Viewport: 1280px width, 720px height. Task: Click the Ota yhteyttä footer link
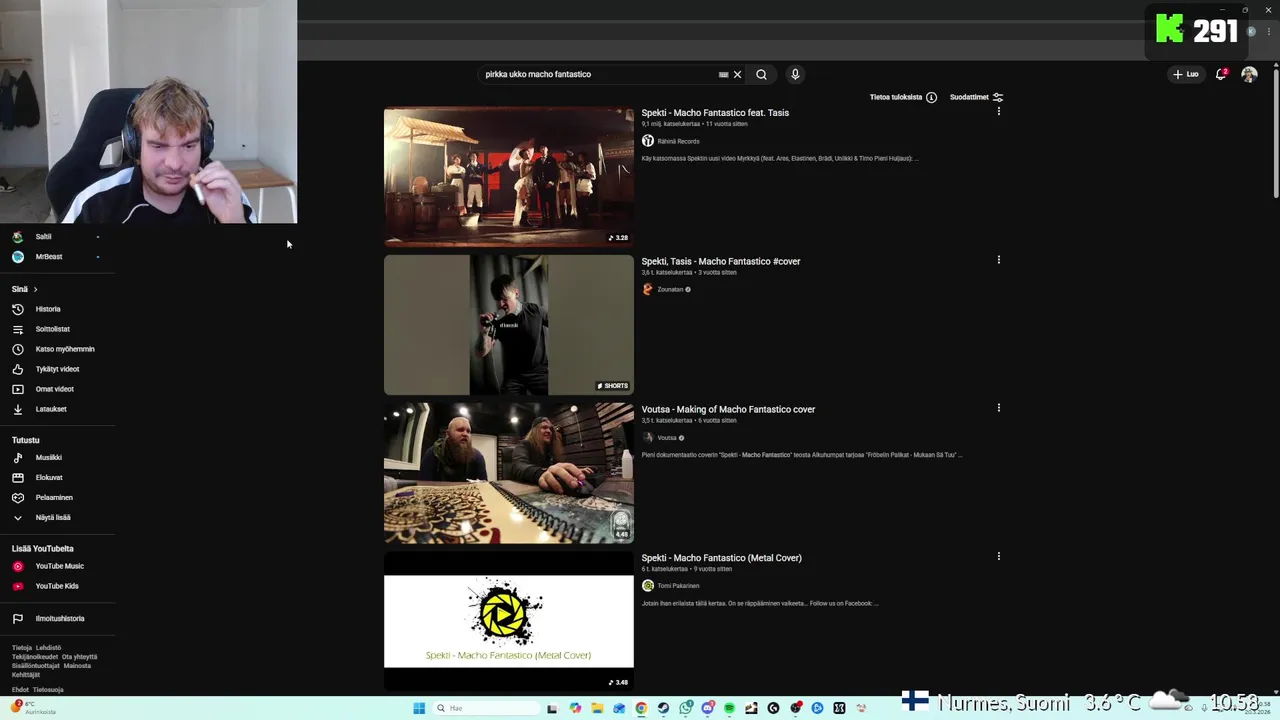click(80, 657)
